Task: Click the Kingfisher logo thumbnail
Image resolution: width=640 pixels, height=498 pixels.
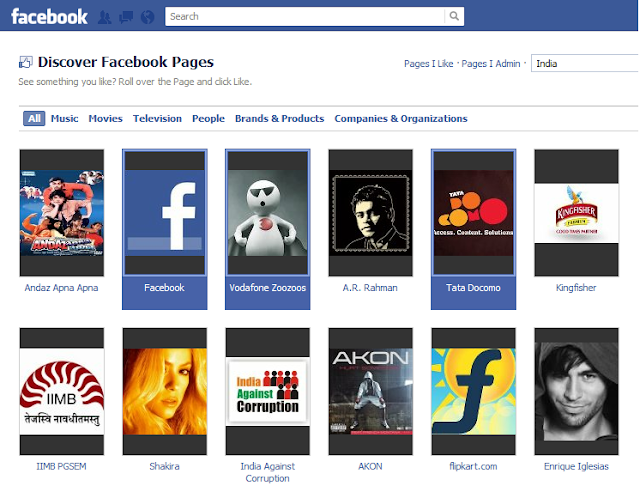Action: coord(576,213)
